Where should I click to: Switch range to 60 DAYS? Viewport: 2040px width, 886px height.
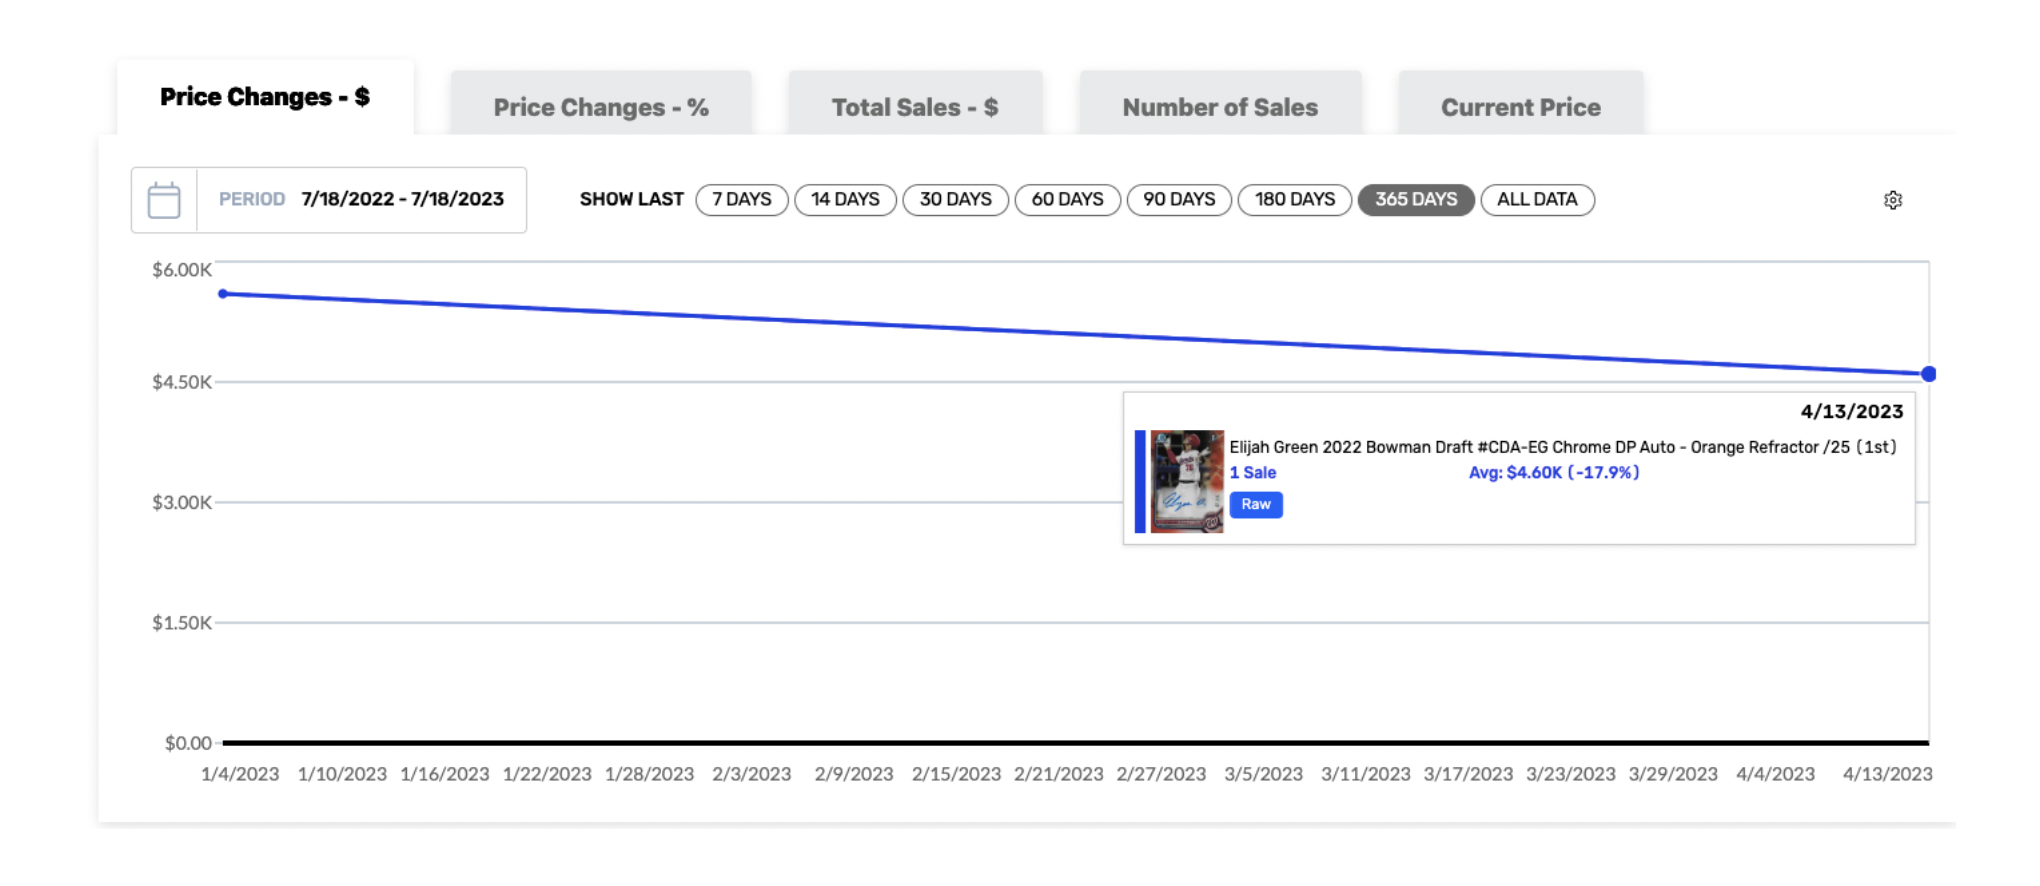tap(1067, 199)
